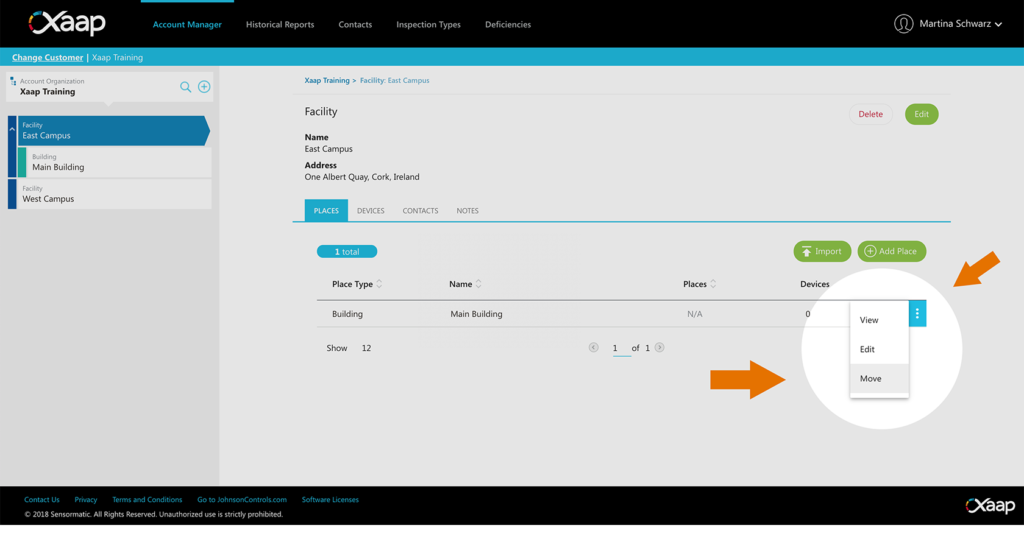
Task: Click the search icon in Account Organization
Action: point(185,87)
